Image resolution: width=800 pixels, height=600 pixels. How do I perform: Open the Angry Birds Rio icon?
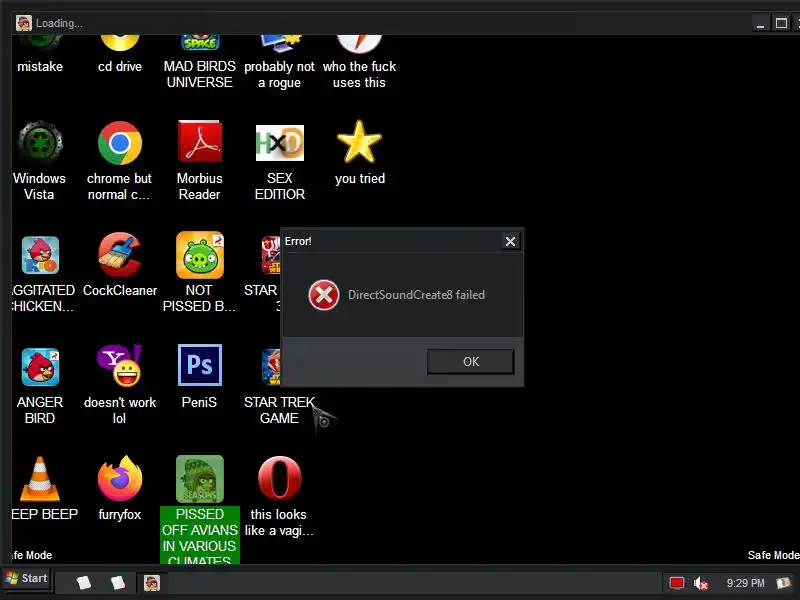pos(40,255)
